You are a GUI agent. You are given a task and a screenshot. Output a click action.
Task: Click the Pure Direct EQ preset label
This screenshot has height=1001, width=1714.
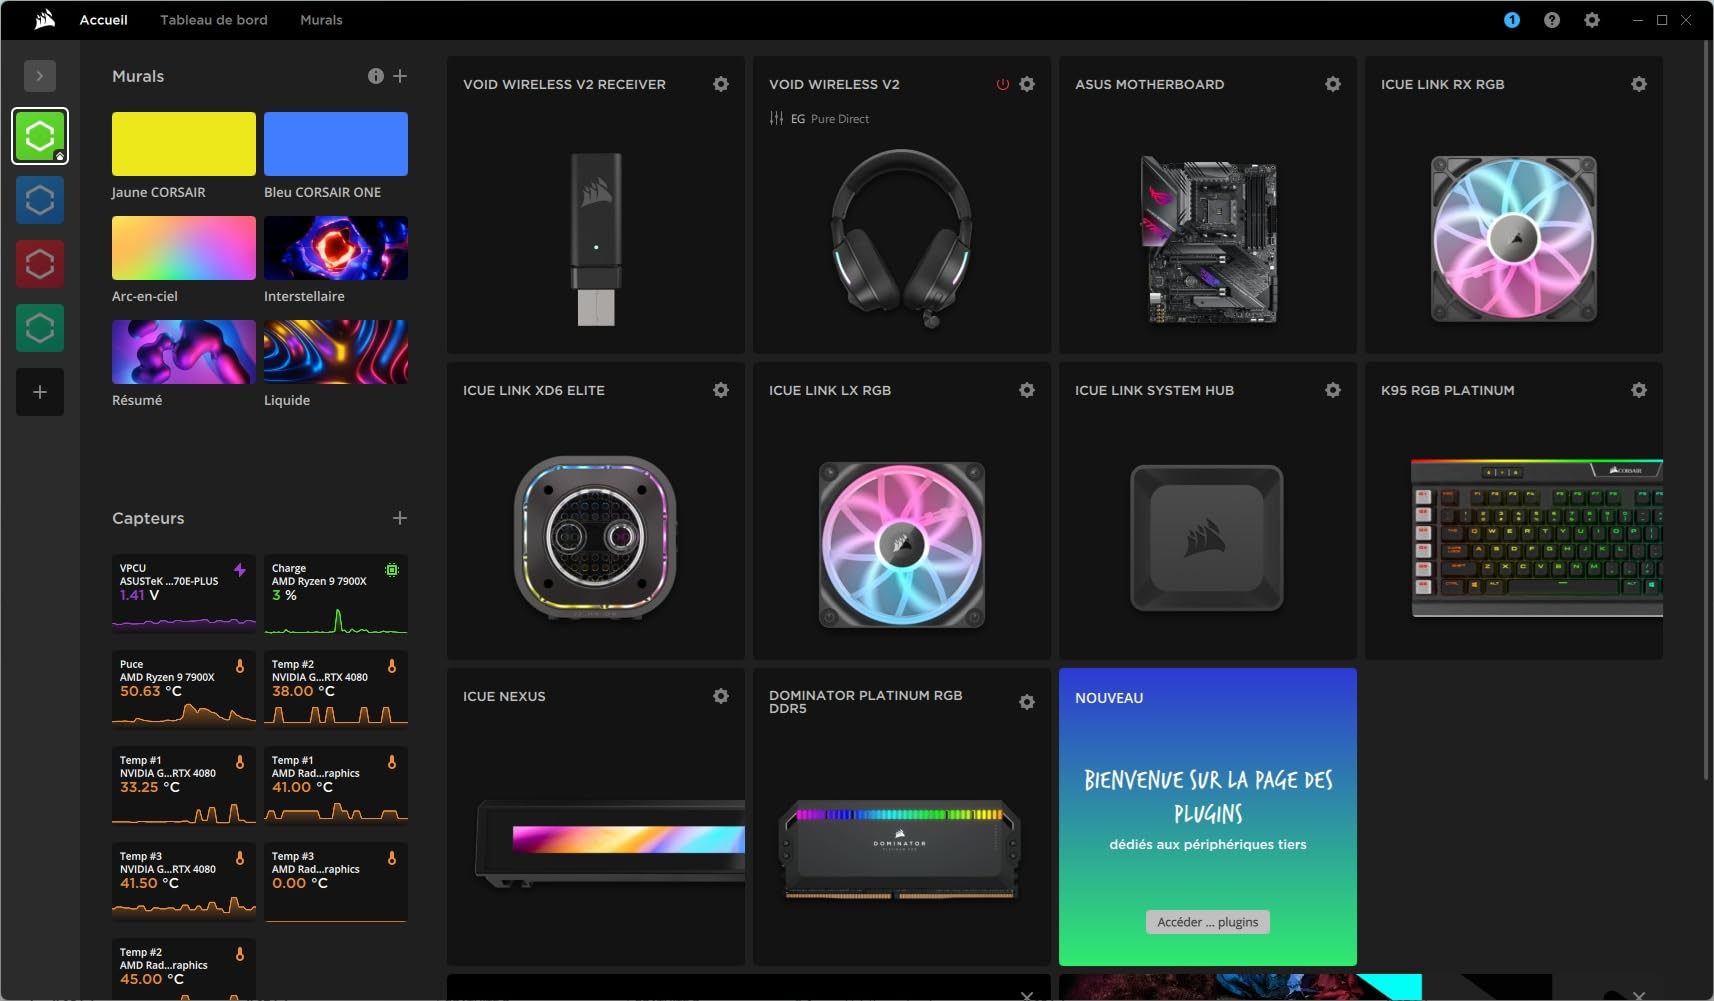840,119
